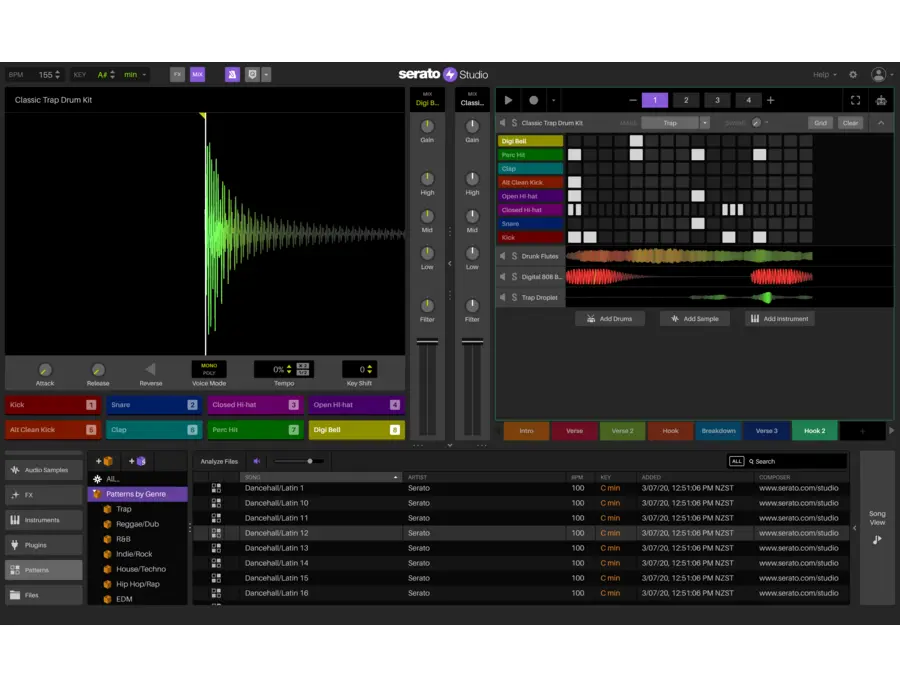The height and width of the screenshot is (687, 900).
Task: Add a new smart crate icon
Action: point(137,461)
